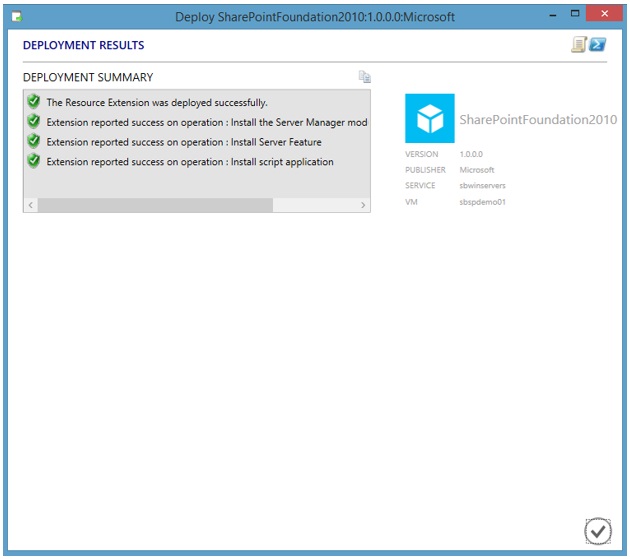Click the horizontal scrollbar thumb in the summary
Image resolution: width=630 pixels, height=559 pixels.
[x=155, y=205]
